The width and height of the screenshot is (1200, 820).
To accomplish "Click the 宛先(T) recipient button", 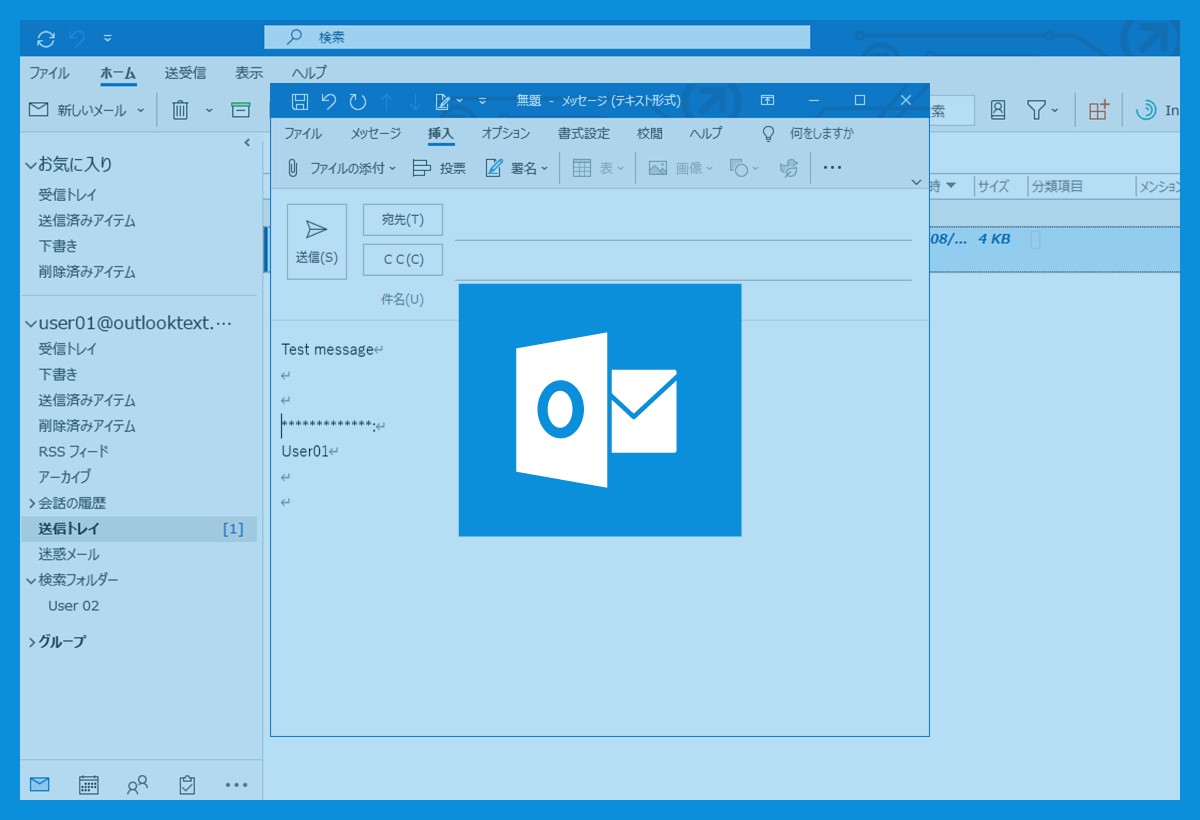I will click(402, 220).
